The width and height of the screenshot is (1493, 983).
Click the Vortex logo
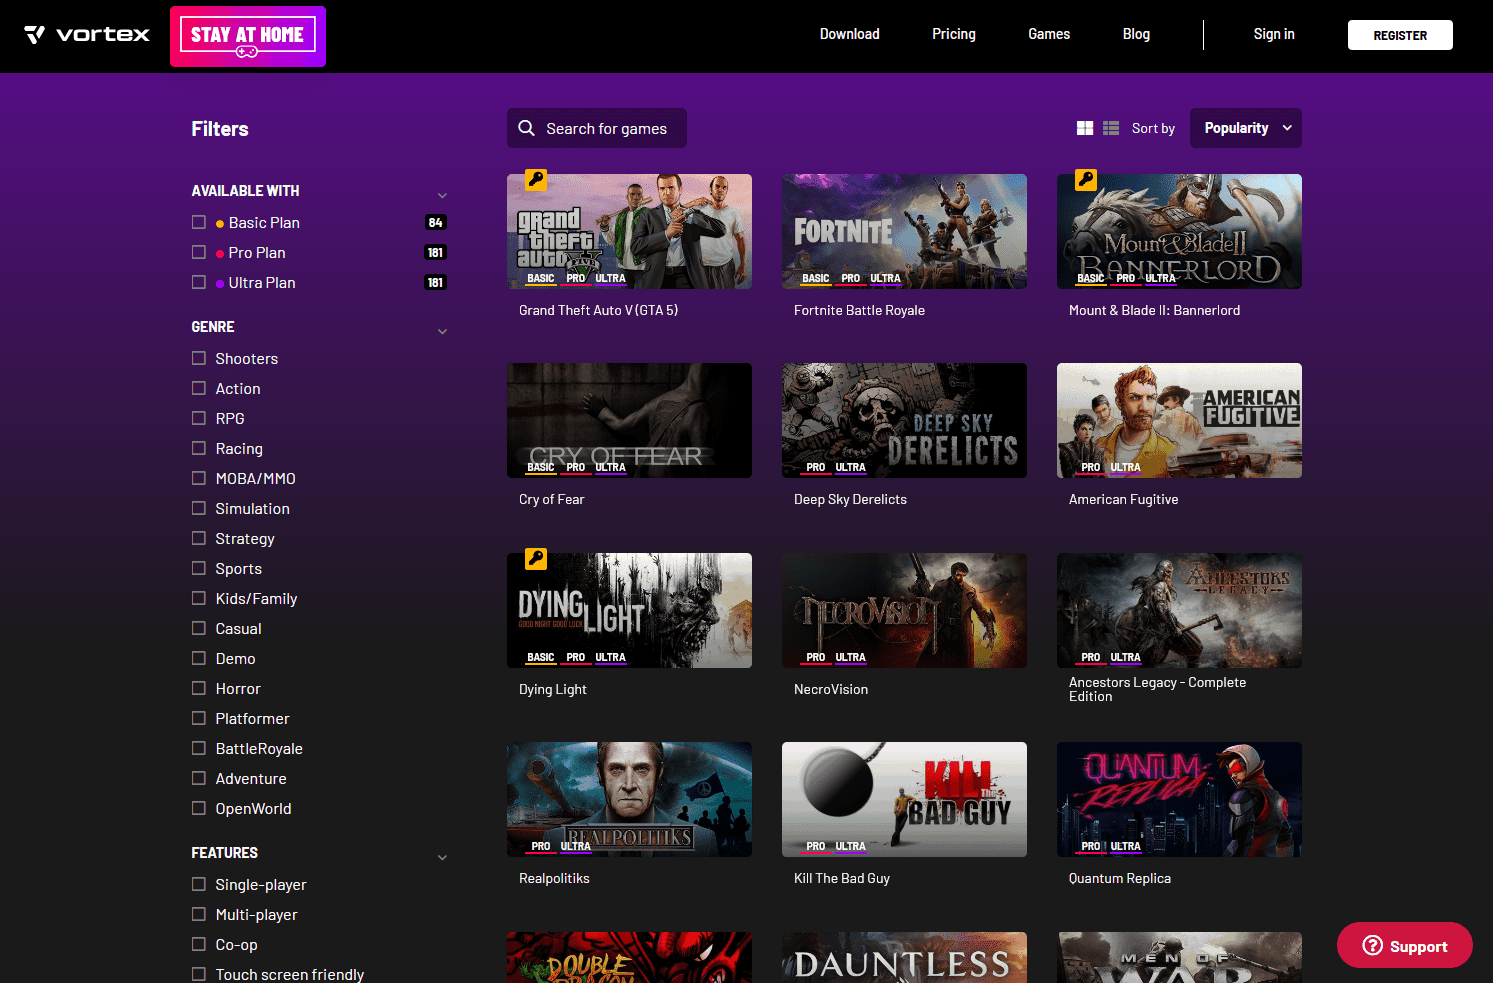point(87,35)
